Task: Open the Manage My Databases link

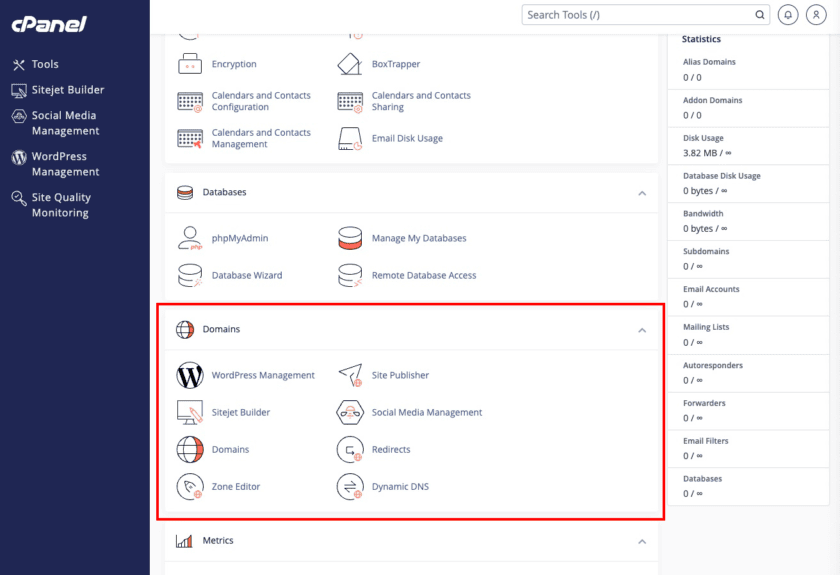Action: pos(419,238)
